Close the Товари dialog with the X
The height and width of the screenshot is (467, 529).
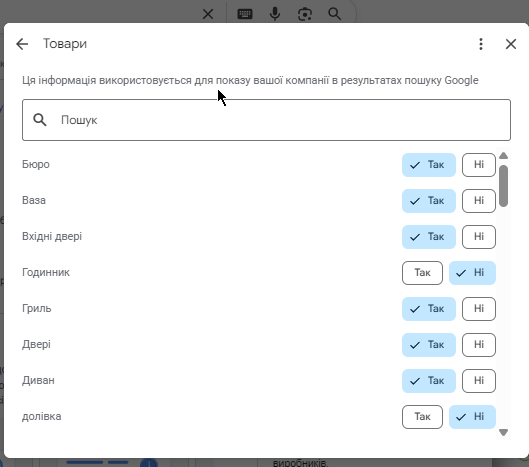(511, 44)
